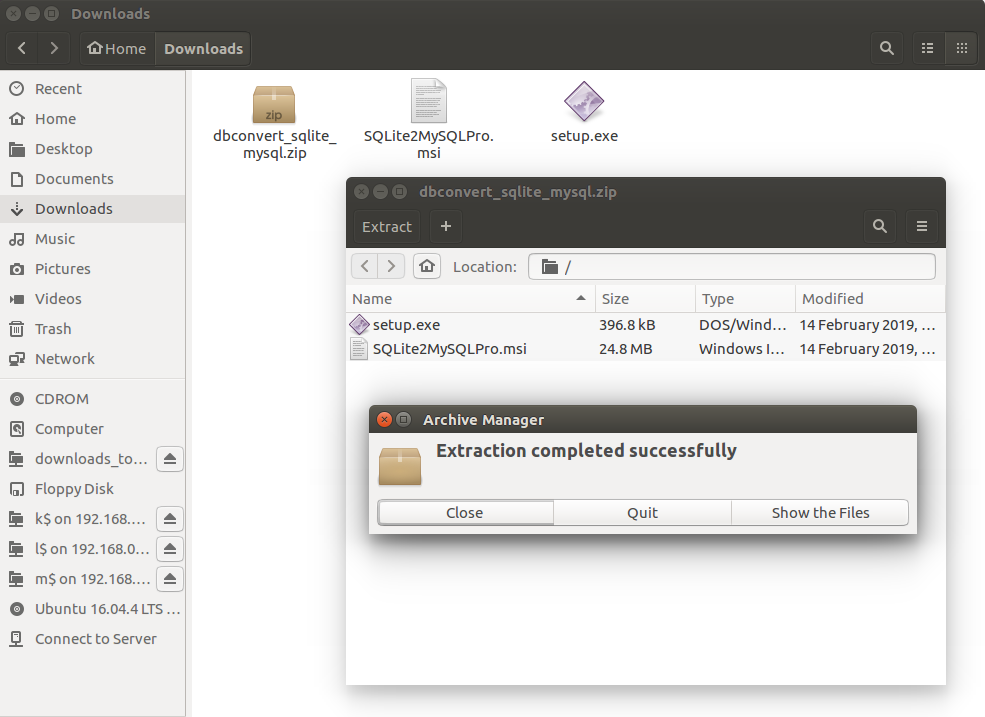Eject k$ on 192.168 share
The width and height of the screenshot is (985, 717).
click(x=170, y=519)
